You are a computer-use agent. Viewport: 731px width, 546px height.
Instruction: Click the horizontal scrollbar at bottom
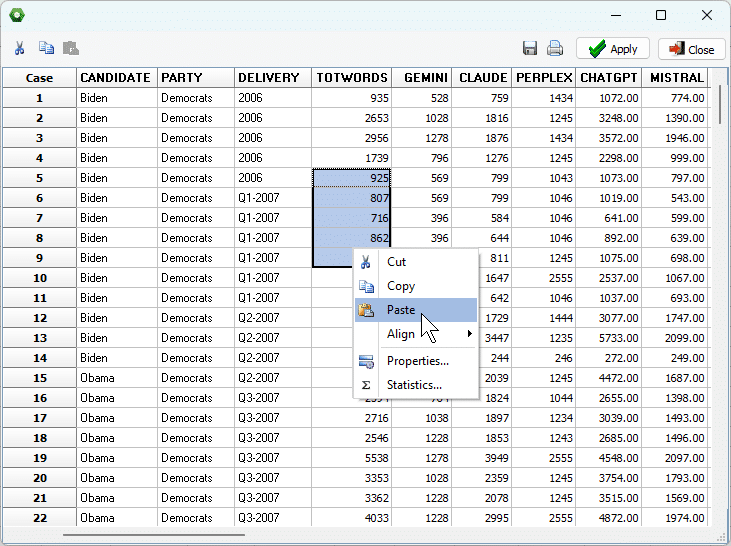pyautogui.click(x=154, y=535)
